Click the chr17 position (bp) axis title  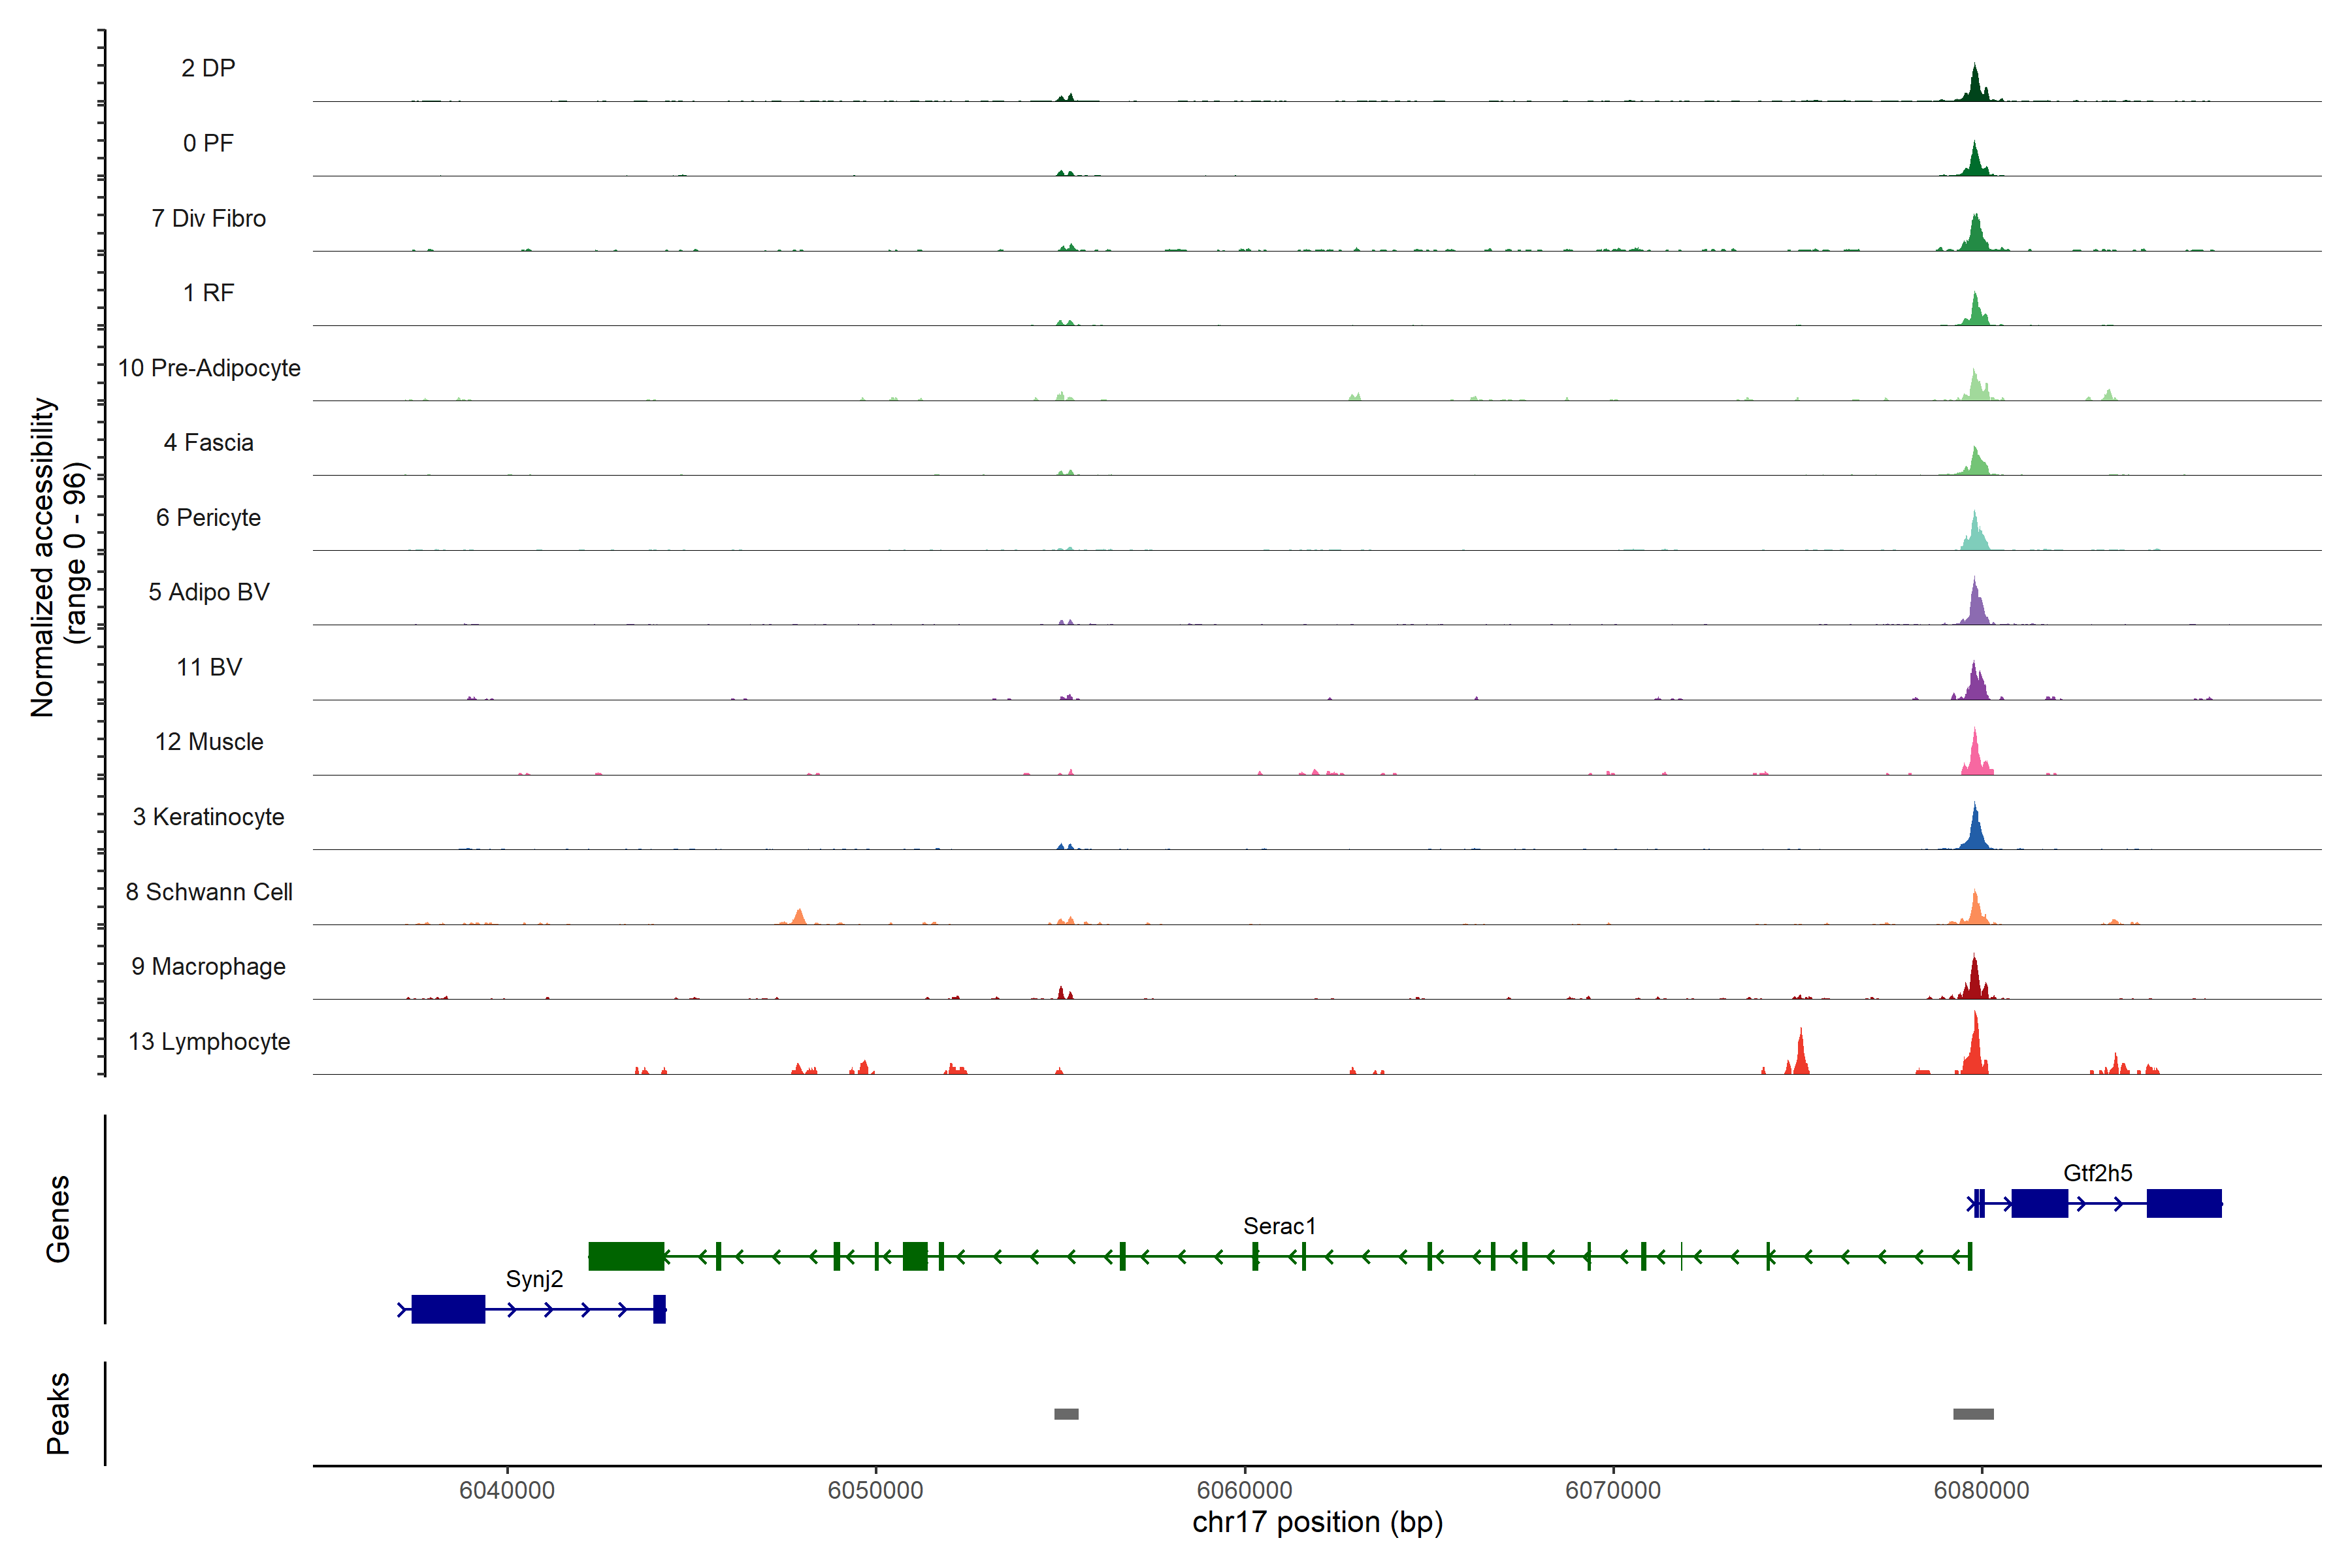pos(1317,1522)
